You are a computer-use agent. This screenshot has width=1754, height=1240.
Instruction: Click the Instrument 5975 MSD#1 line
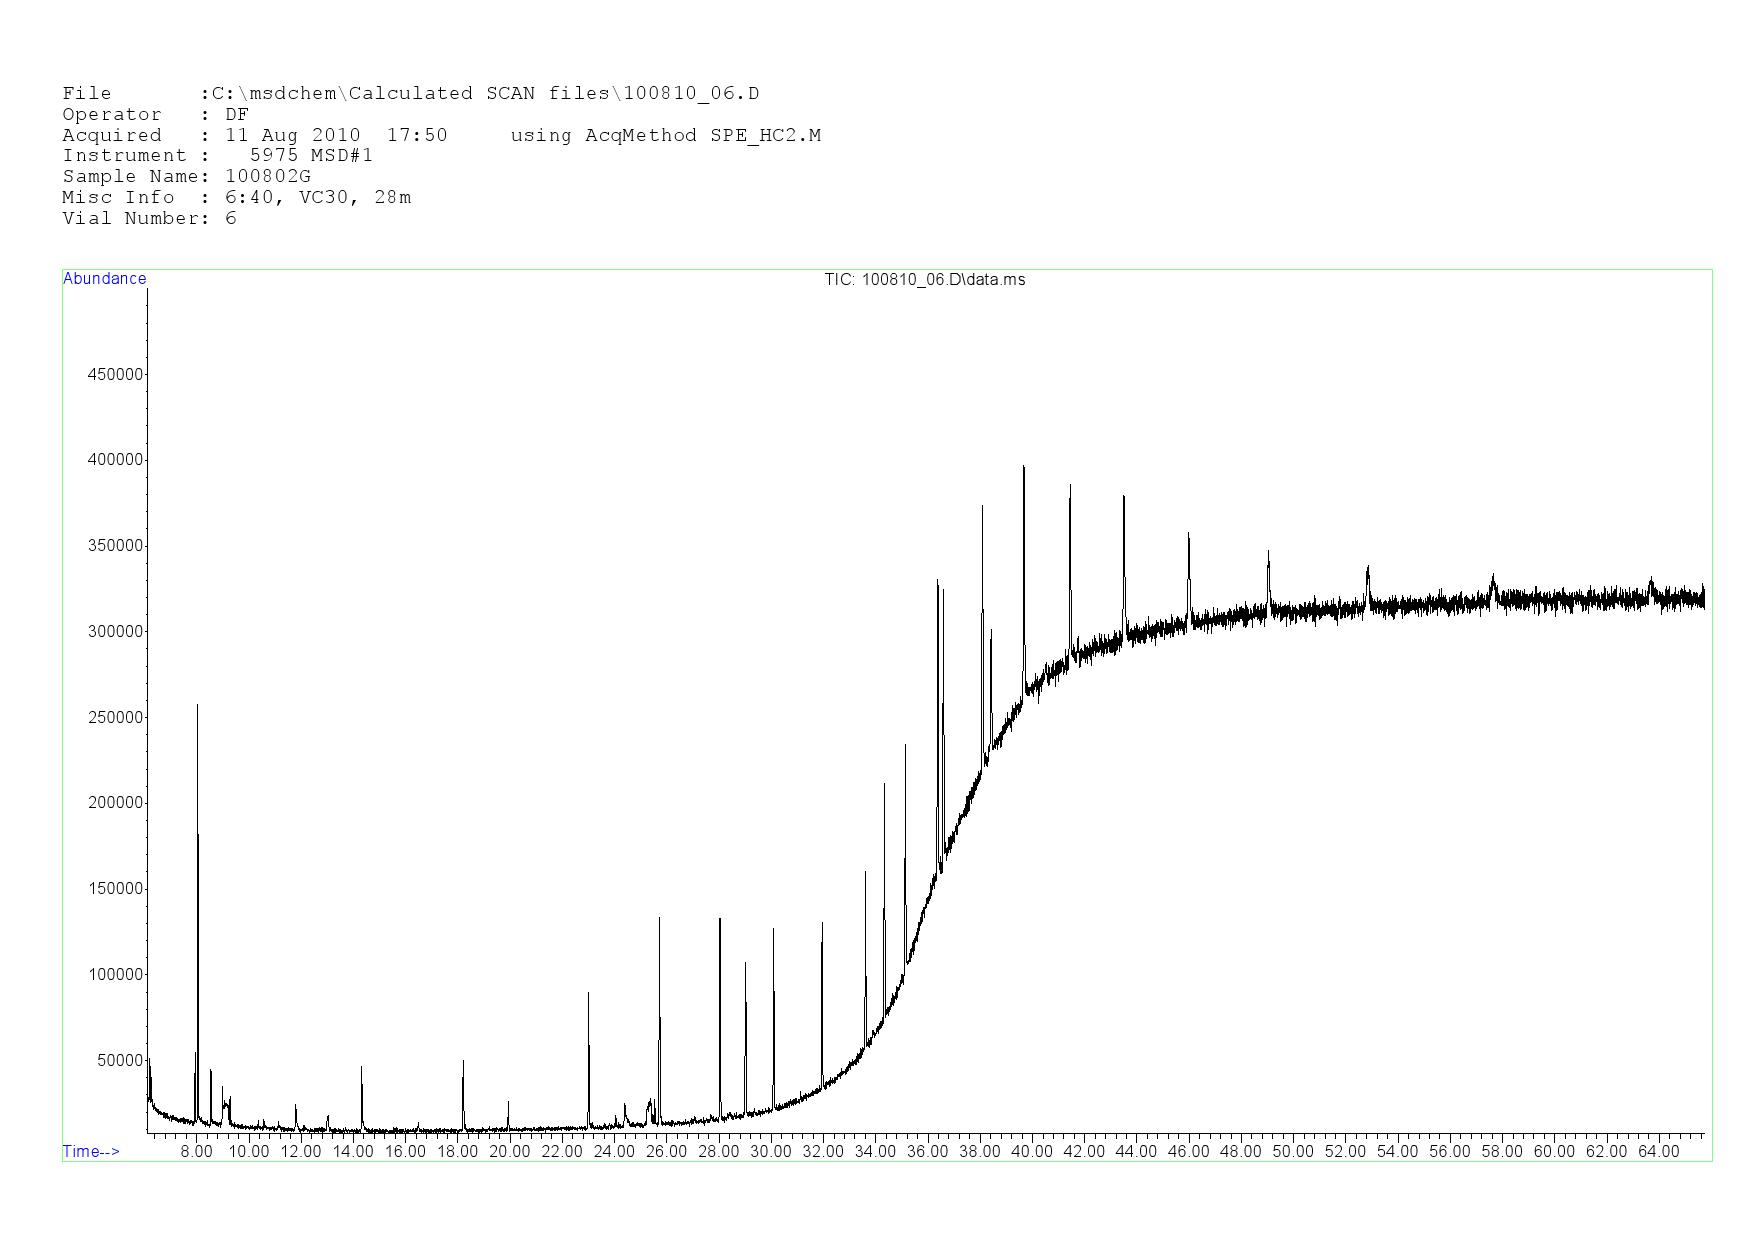pyautogui.click(x=217, y=156)
